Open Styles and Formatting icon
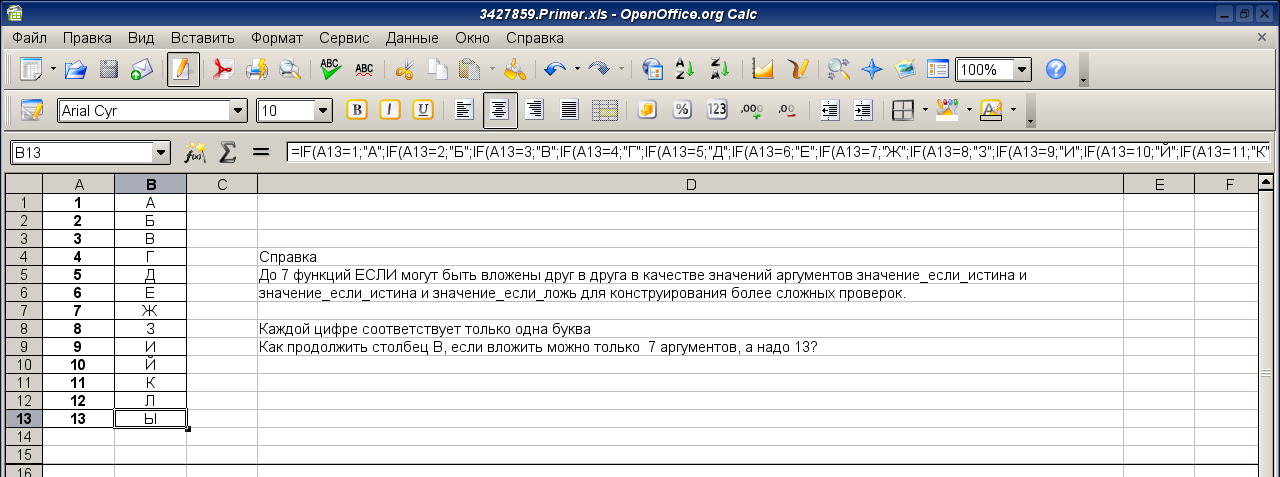 click(32, 110)
